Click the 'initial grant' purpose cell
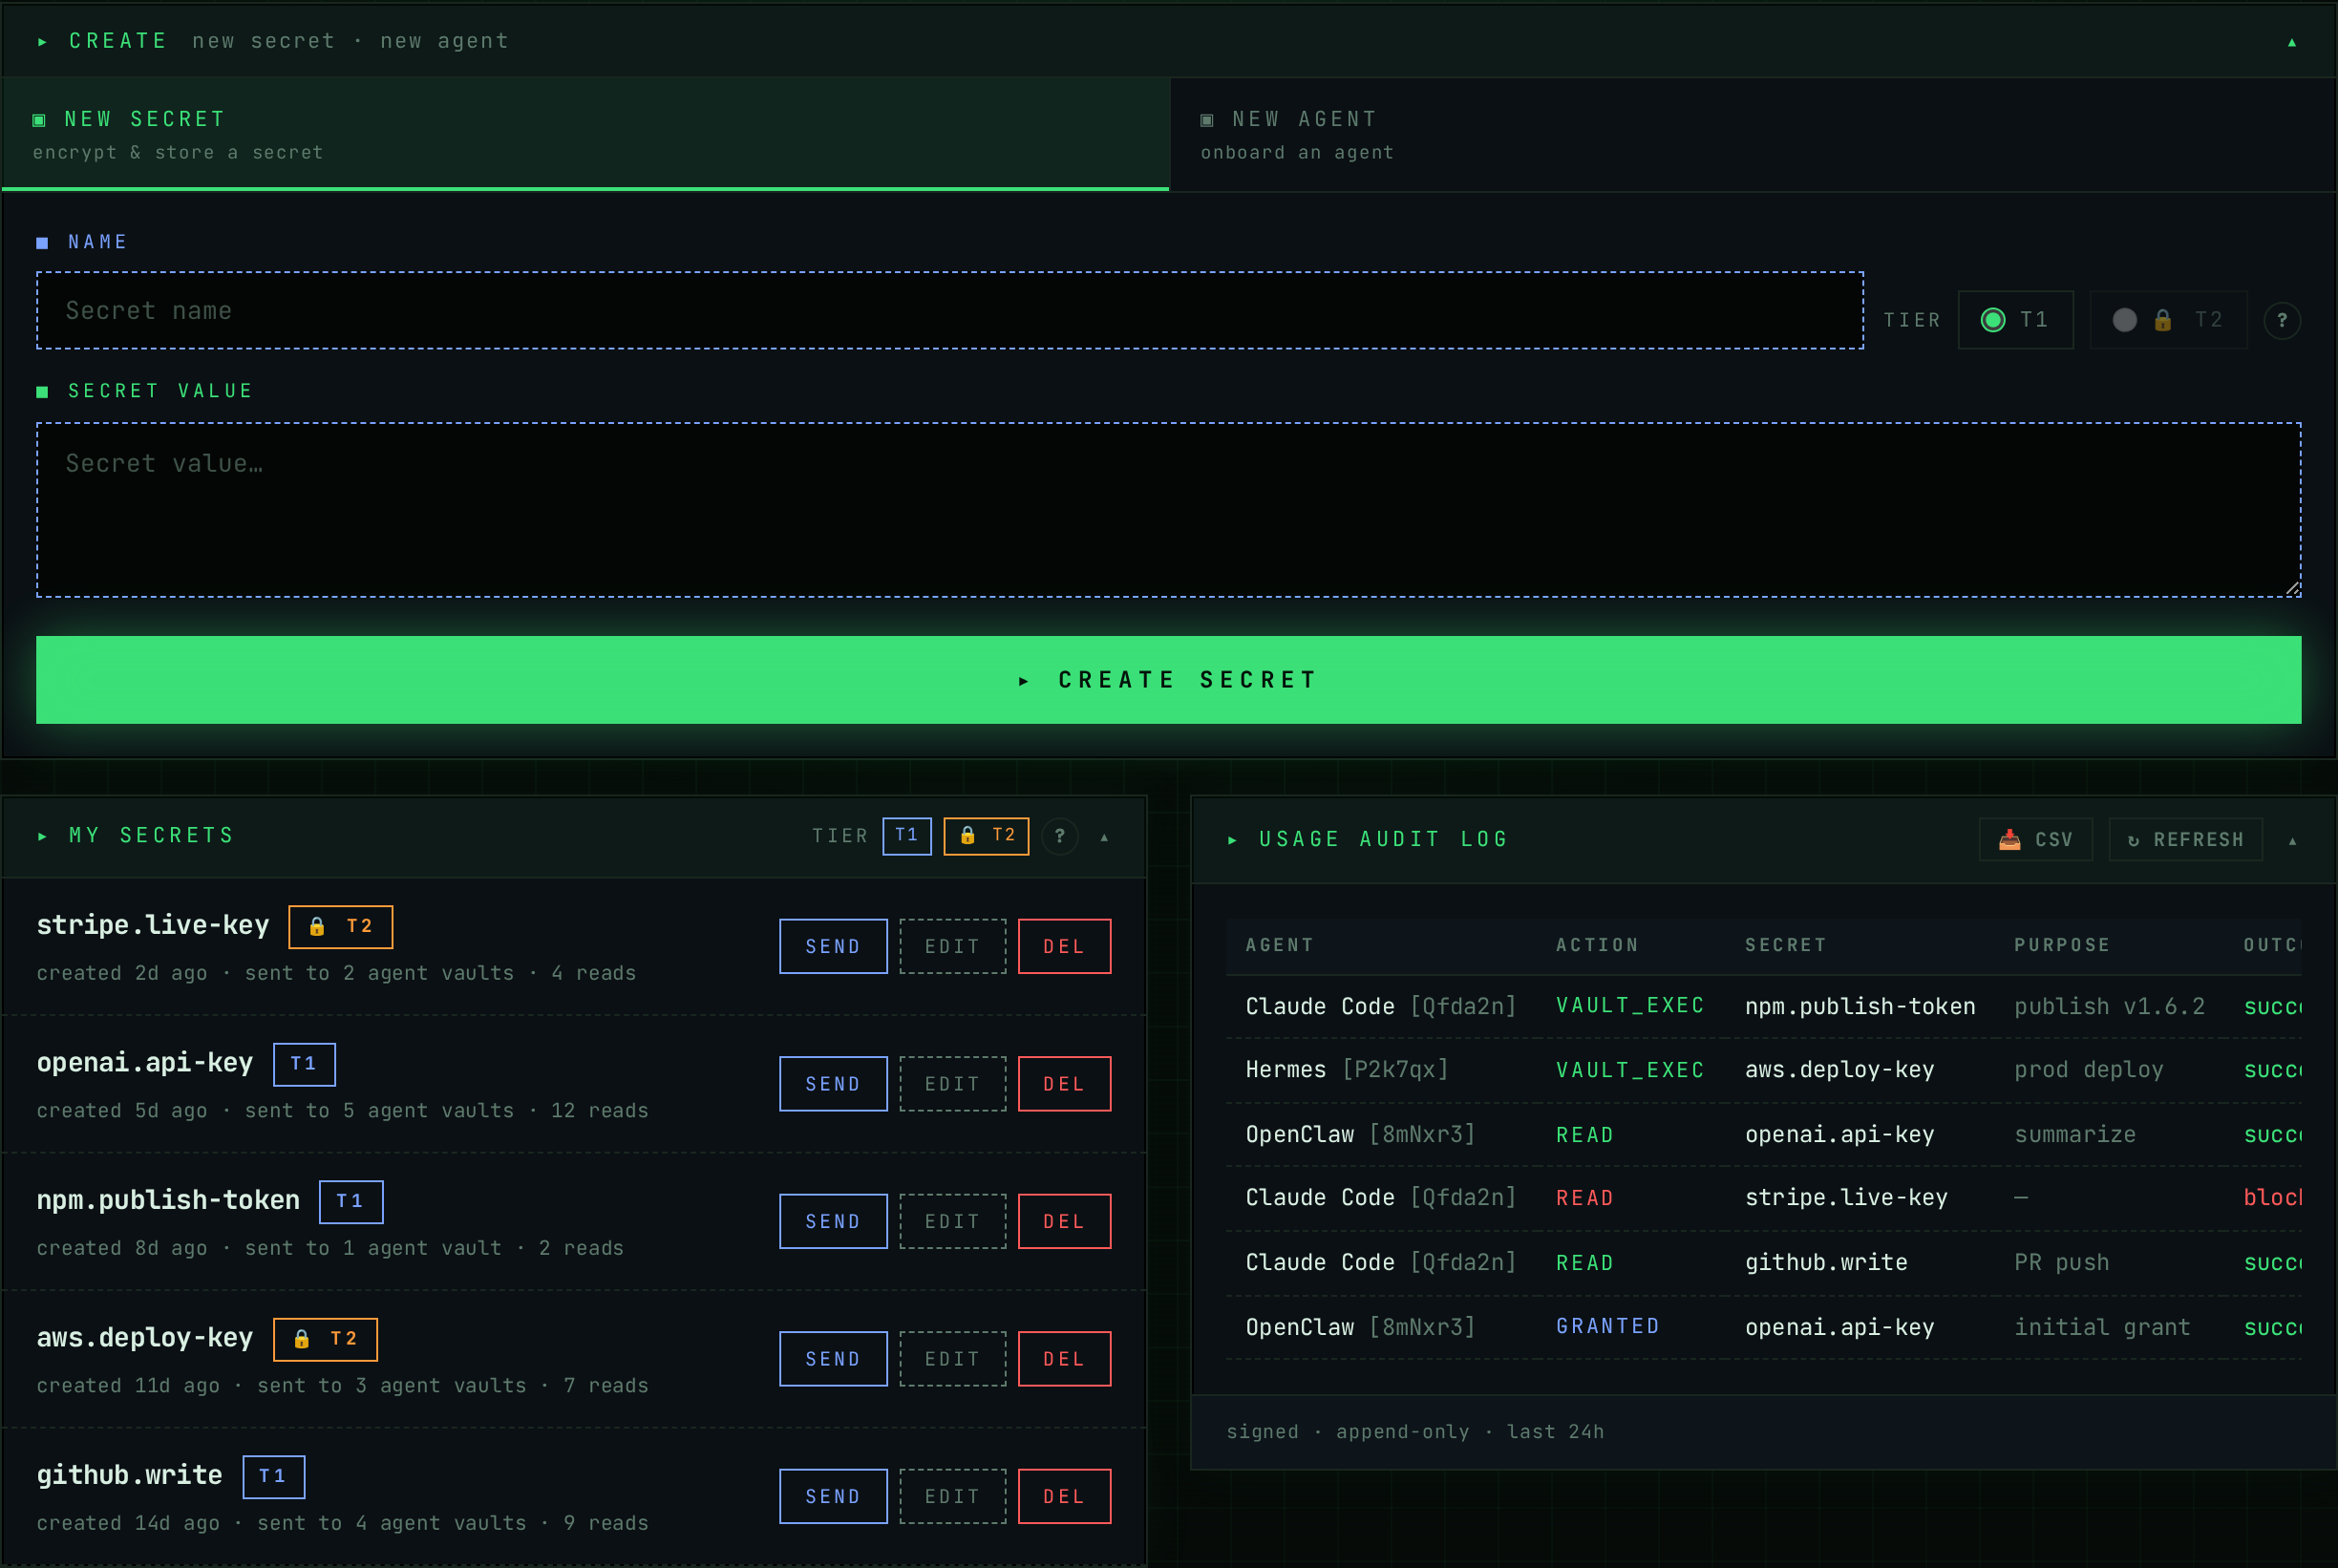2338x1568 pixels. (x=2102, y=1327)
